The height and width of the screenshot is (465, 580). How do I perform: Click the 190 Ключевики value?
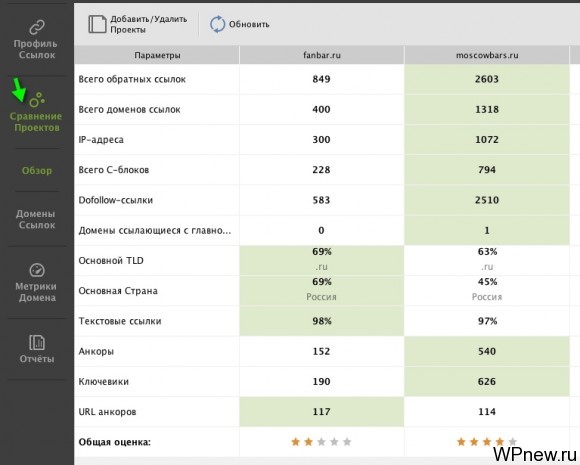[x=321, y=382]
